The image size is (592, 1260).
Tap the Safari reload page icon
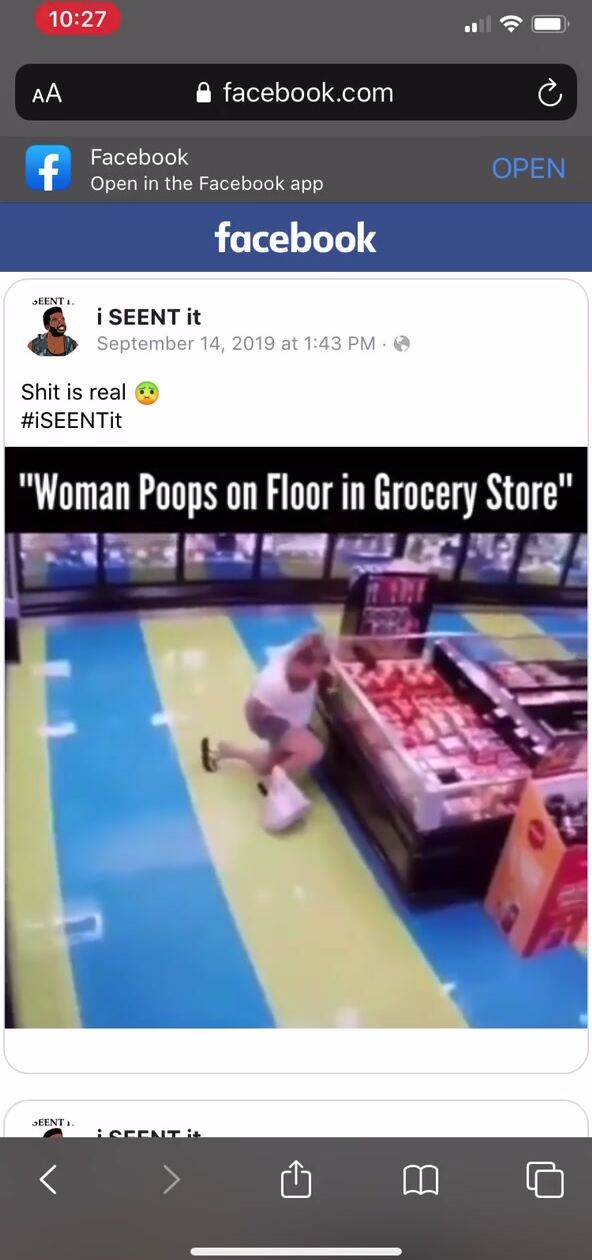click(x=549, y=93)
